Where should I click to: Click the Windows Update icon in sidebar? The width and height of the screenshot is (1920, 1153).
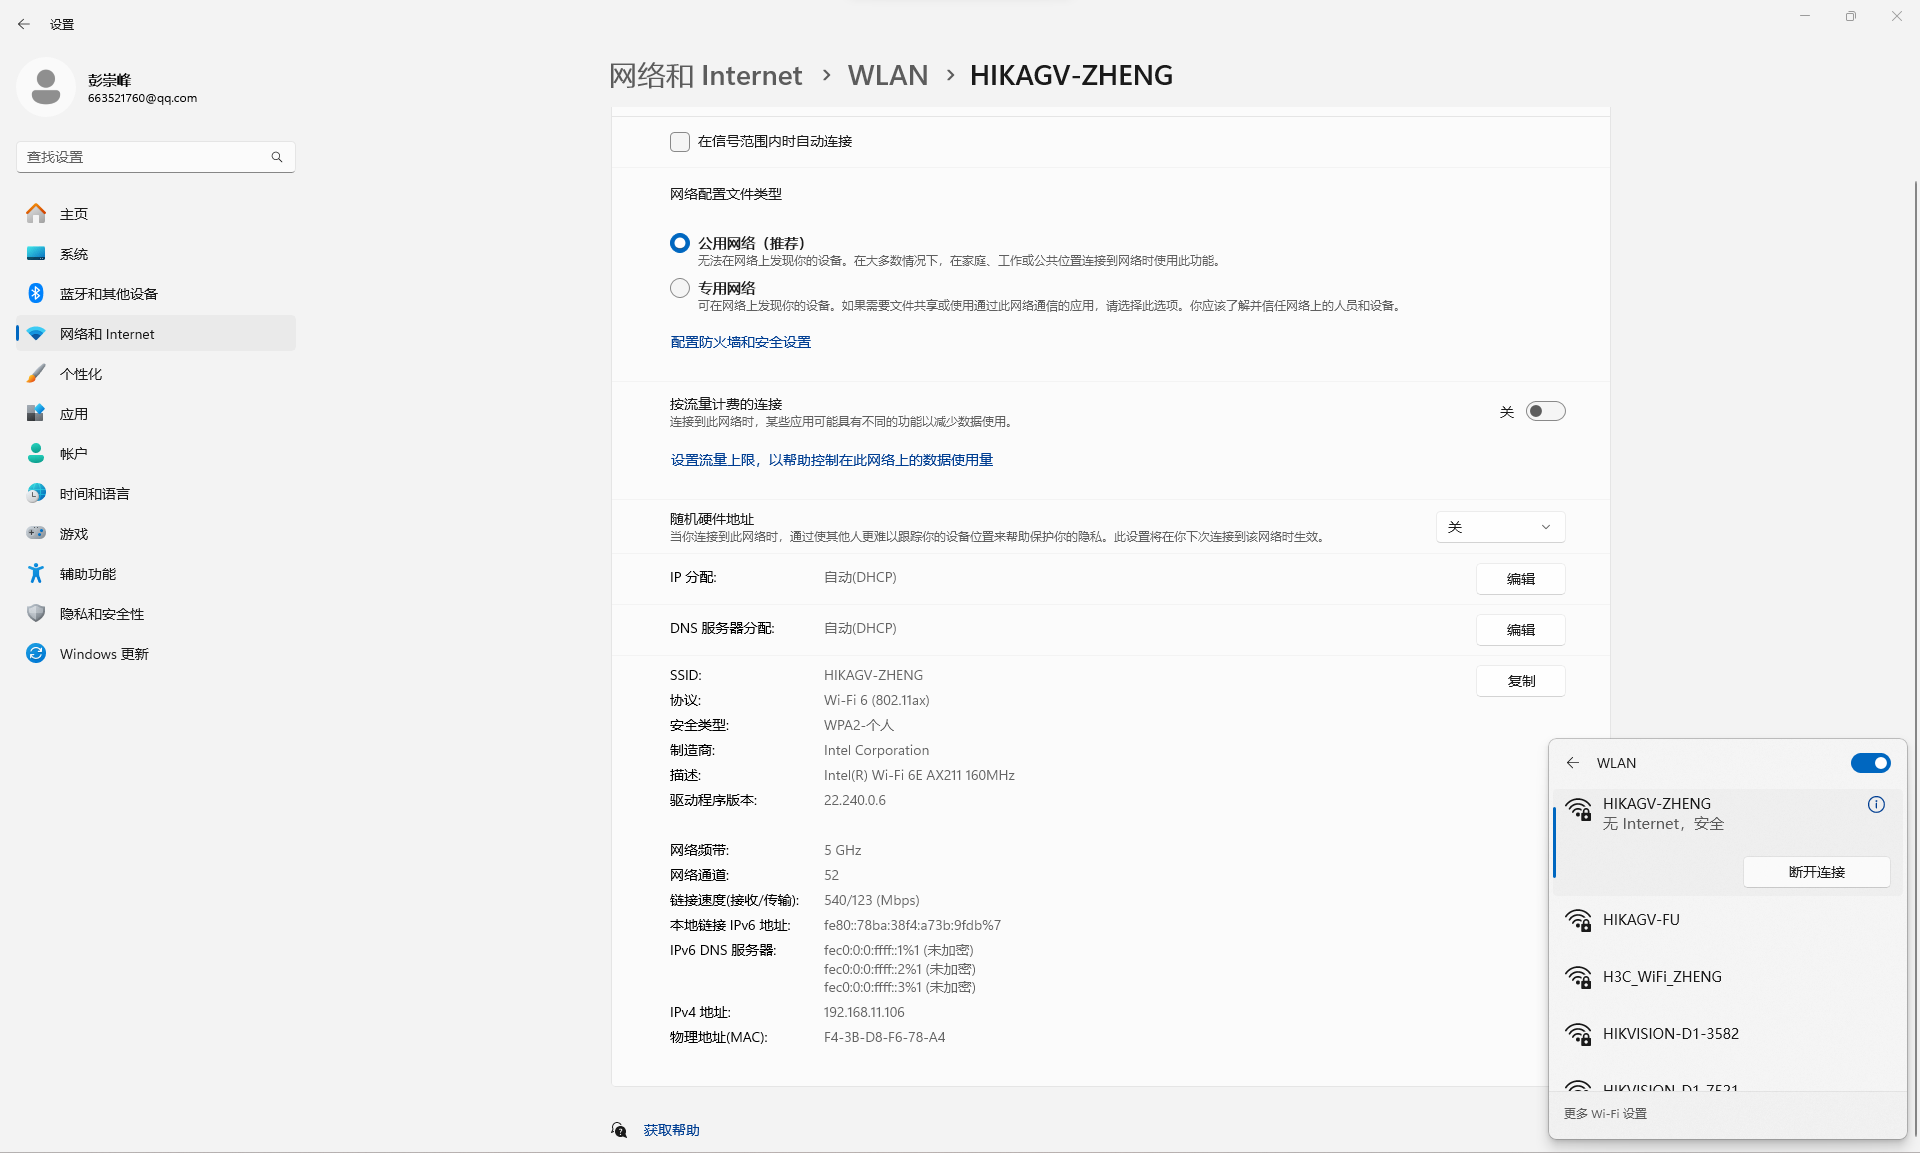[36, 653]
